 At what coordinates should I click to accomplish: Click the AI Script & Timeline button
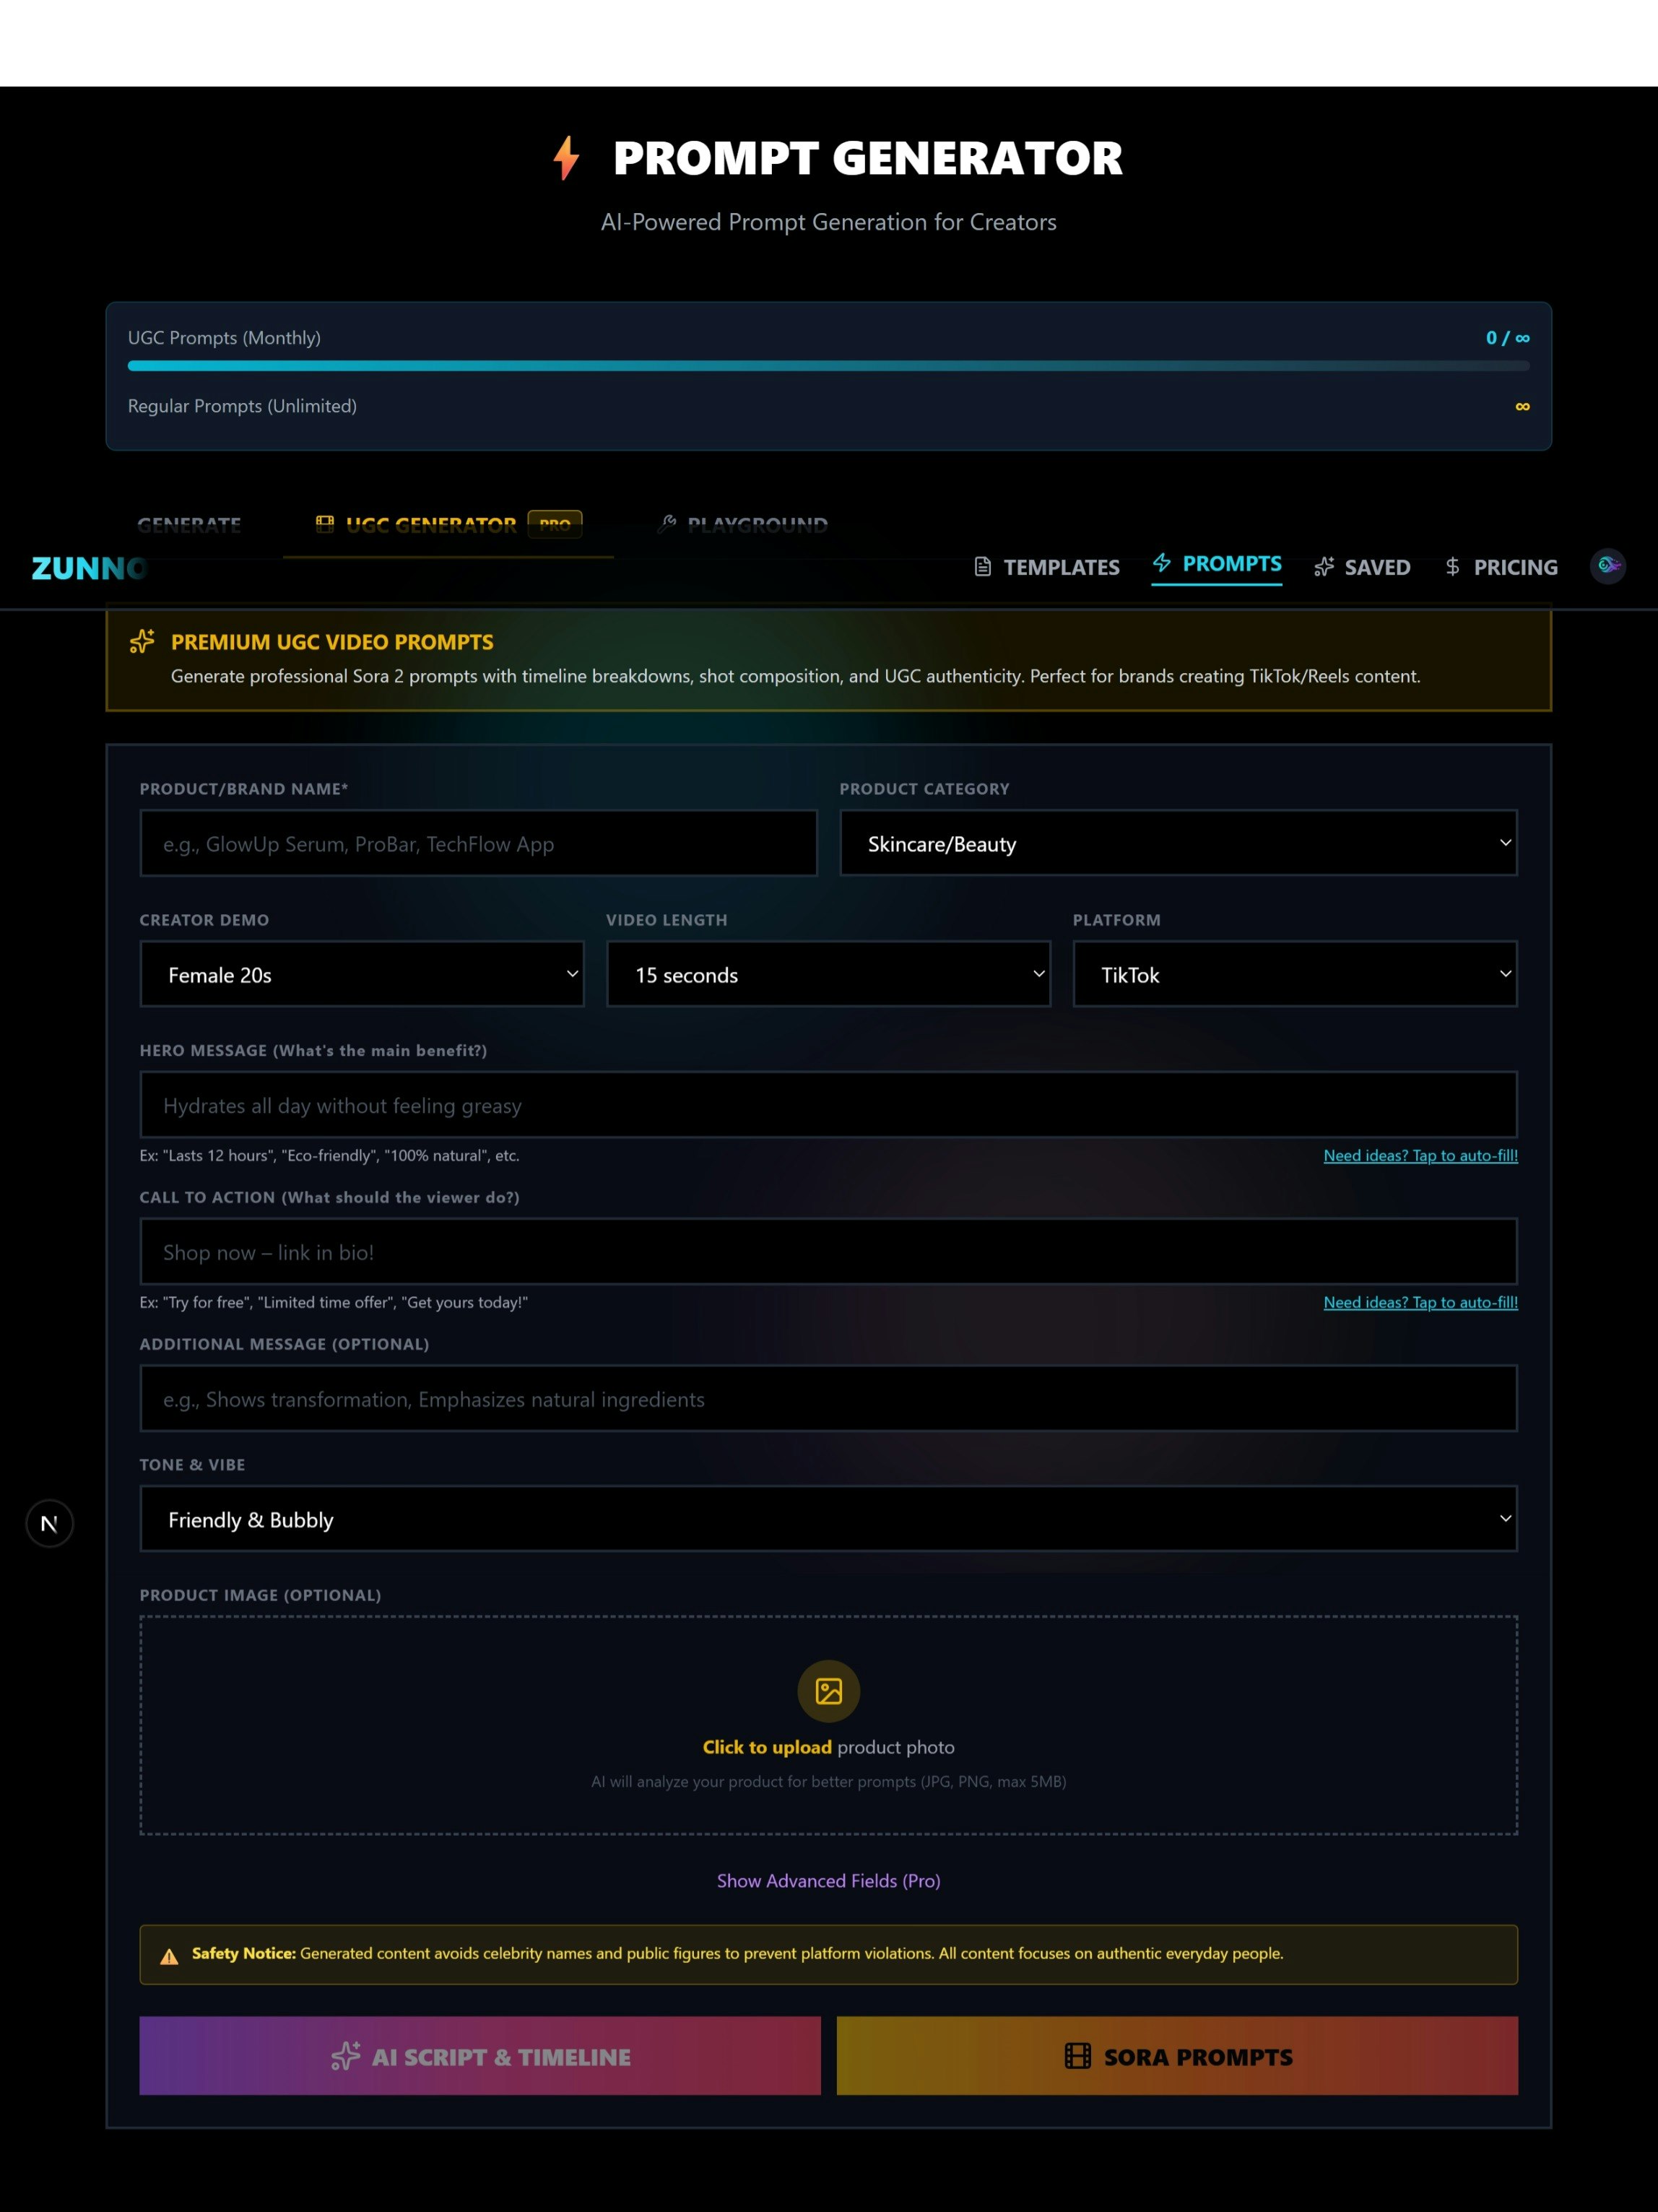[x=480, y=2056]
